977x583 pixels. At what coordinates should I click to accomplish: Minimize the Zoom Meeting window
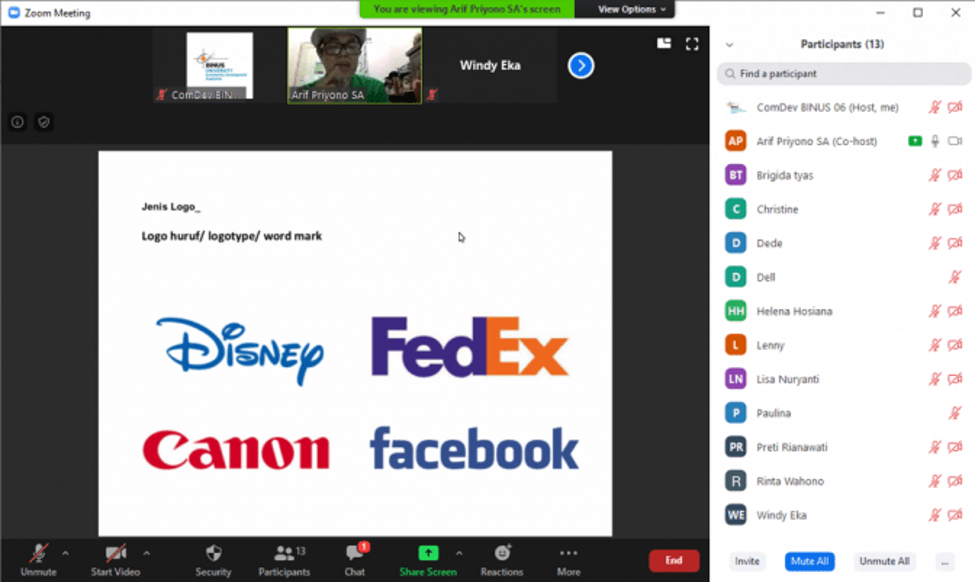[x=880, y=12]
